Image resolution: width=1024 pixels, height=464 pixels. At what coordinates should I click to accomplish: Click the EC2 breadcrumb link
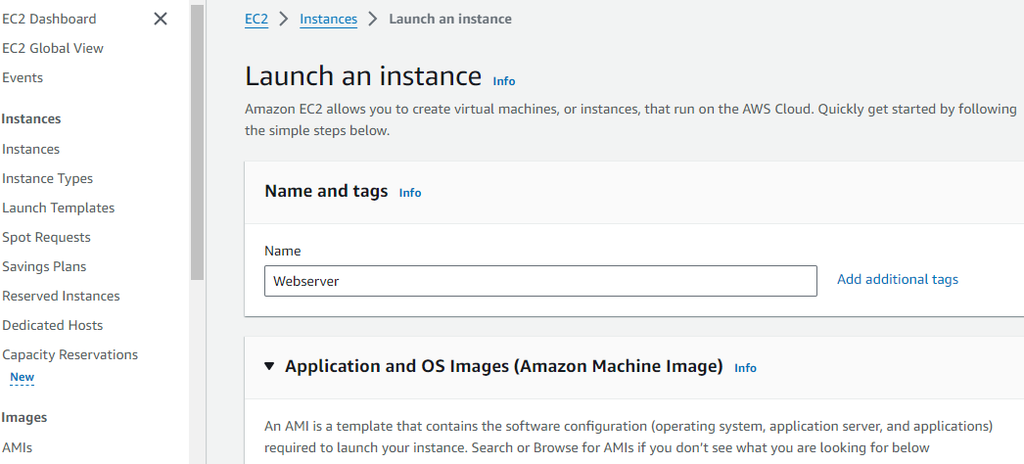[256, 19]
